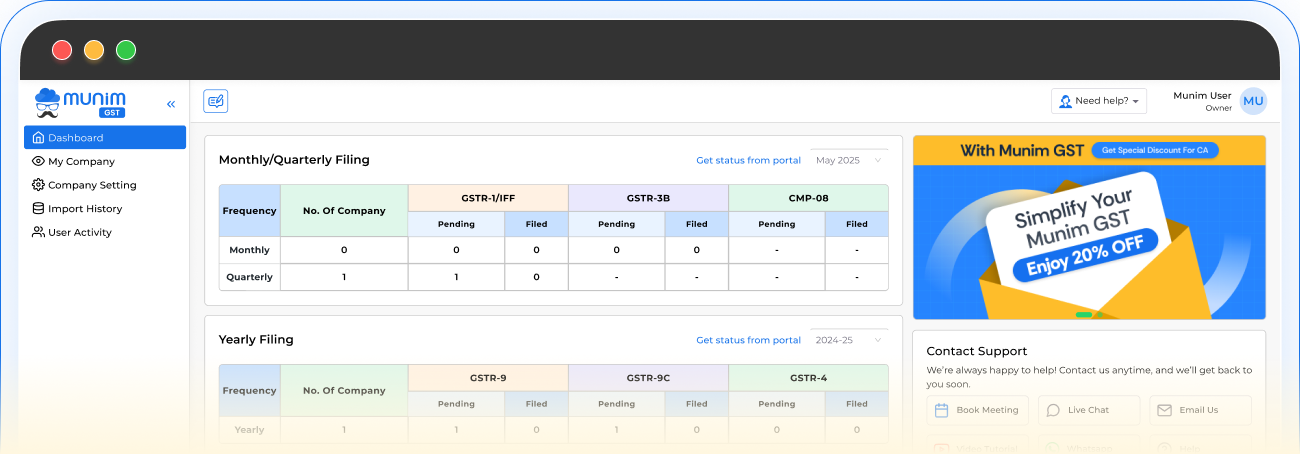Click the green banner carousel indicator
Viewport: 1300px width, 454px height.
tap(1083, 314)
